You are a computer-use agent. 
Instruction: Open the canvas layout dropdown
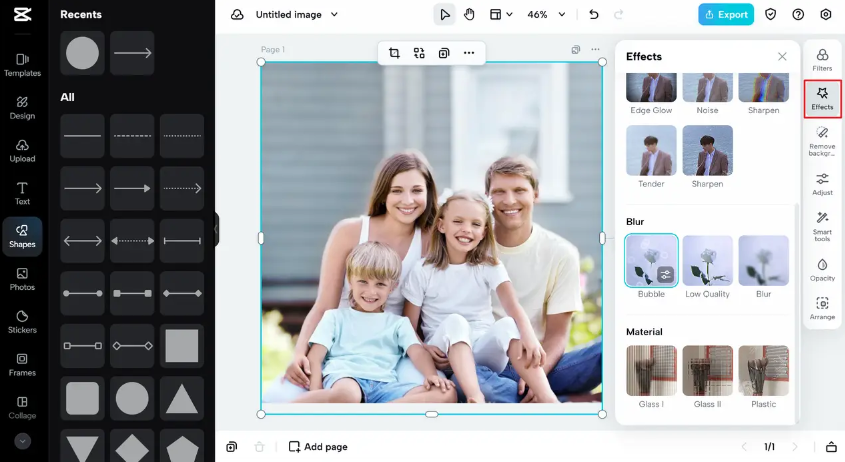coord(501,15)
